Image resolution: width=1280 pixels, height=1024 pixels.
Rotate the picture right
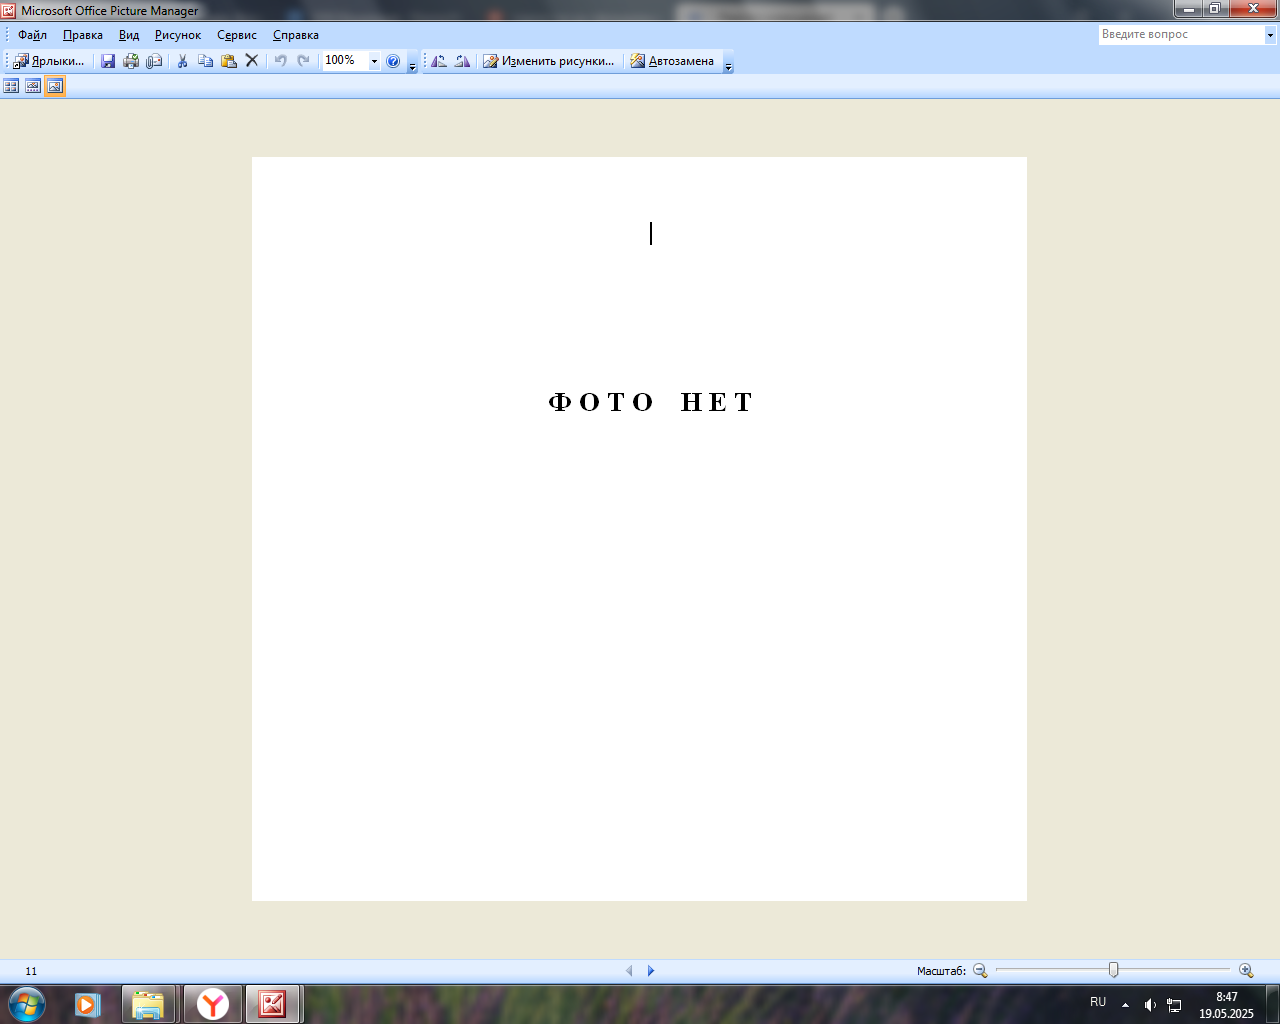point(462,61)
